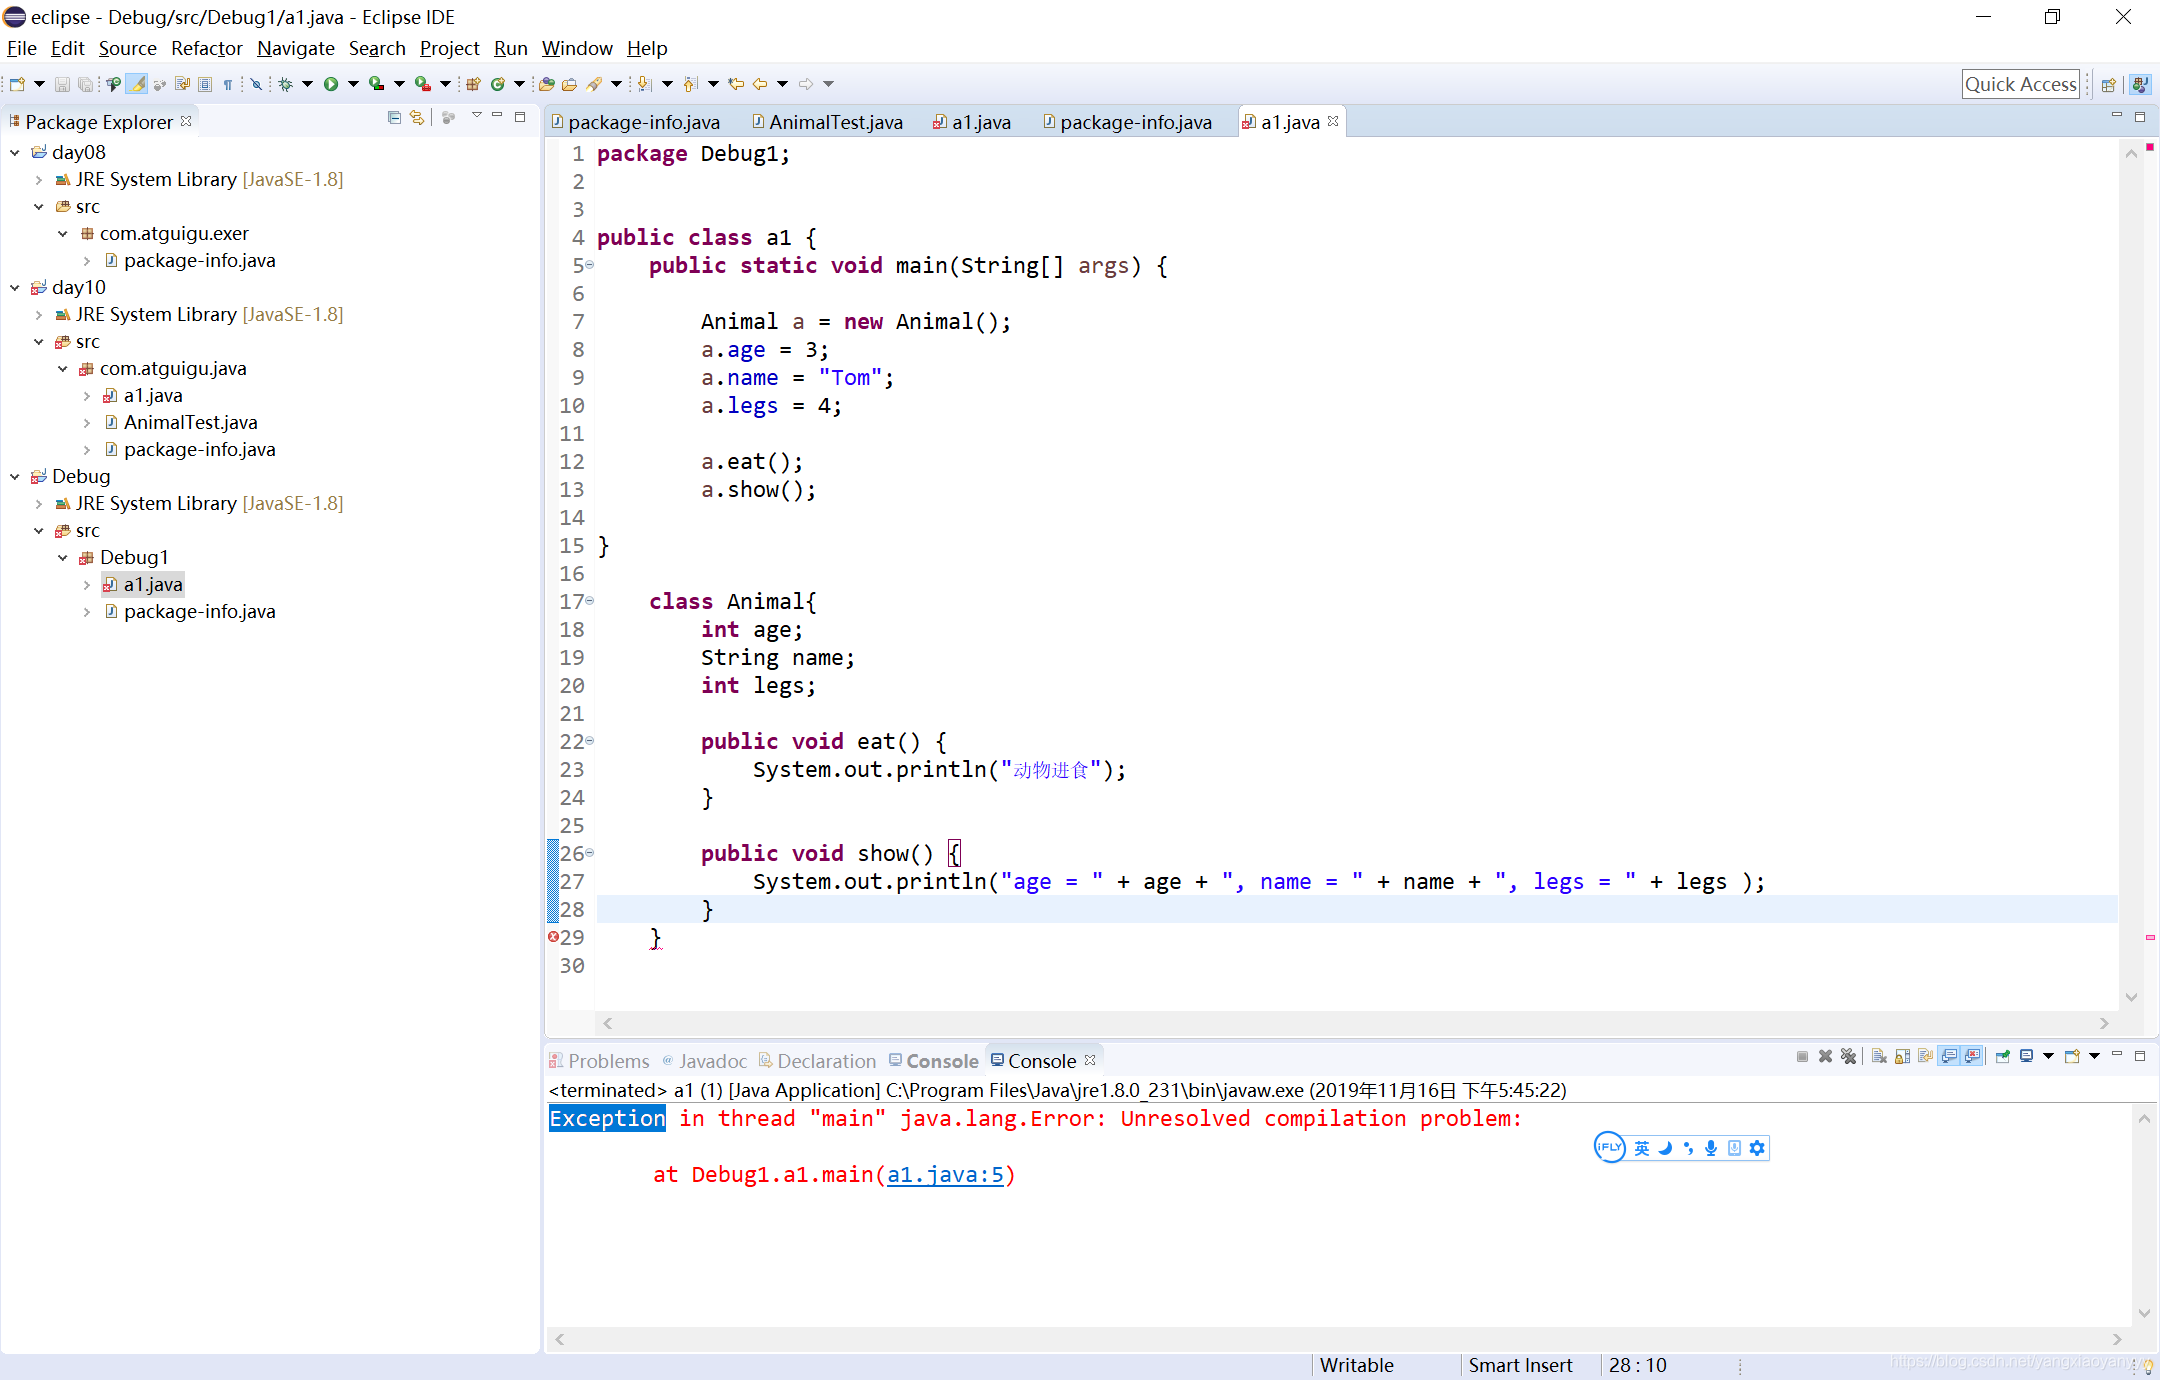Expand the Debug project JRE System Library
The width and height of the screenshot is (2160, 1380).
click(x=39, y=504)
